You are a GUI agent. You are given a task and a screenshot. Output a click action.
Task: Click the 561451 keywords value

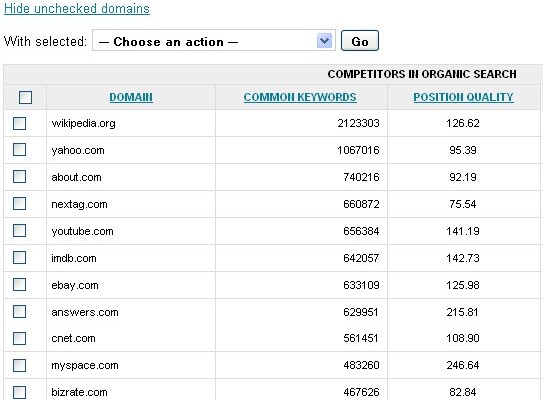point(361,338)
